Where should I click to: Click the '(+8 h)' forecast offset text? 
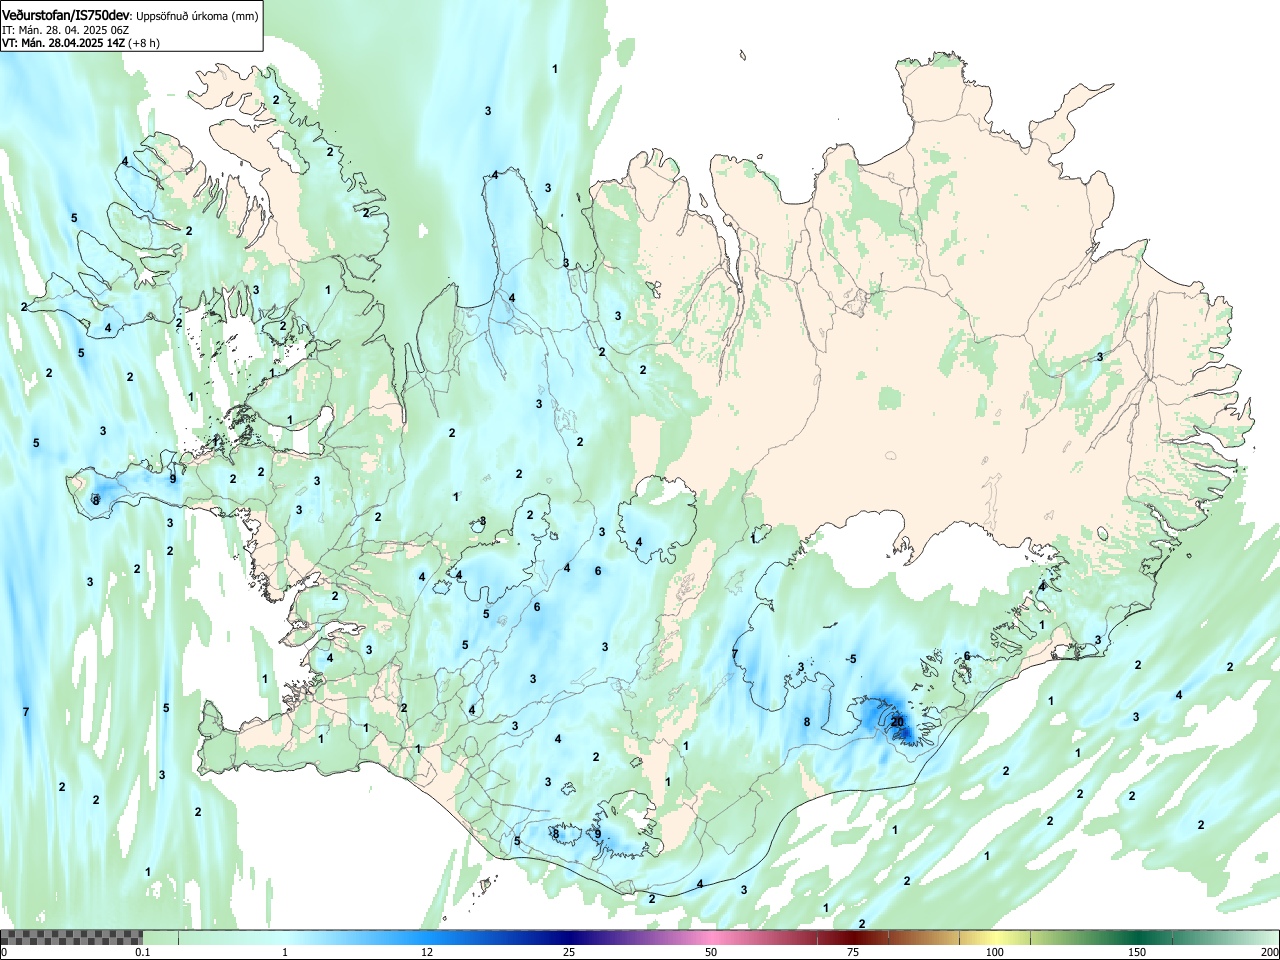coord(144,43)
